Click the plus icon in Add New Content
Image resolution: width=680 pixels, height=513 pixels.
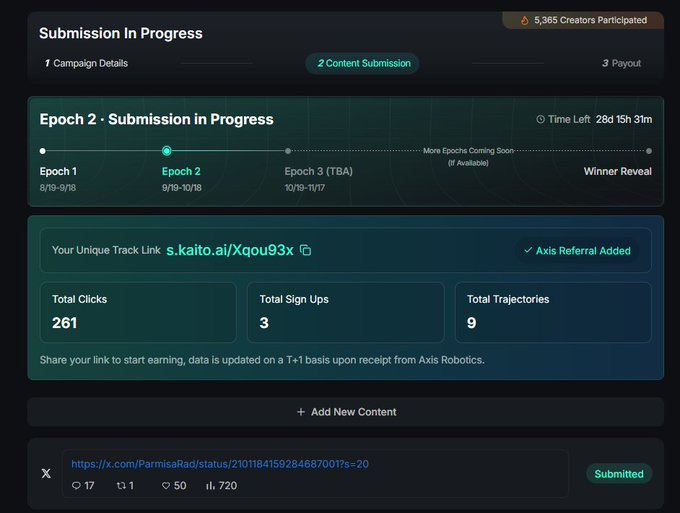tap(301, 412)
